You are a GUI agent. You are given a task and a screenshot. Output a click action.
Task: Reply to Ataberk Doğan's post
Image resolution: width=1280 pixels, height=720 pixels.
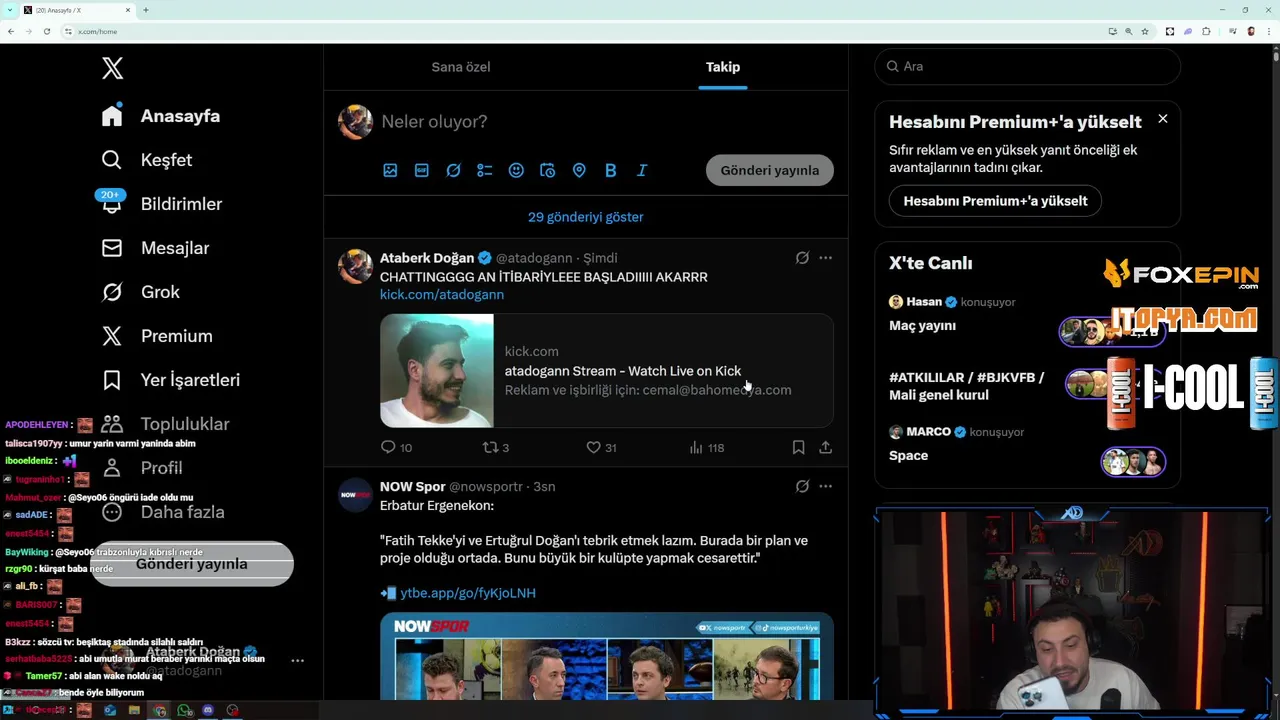click(x=396, y=448)
